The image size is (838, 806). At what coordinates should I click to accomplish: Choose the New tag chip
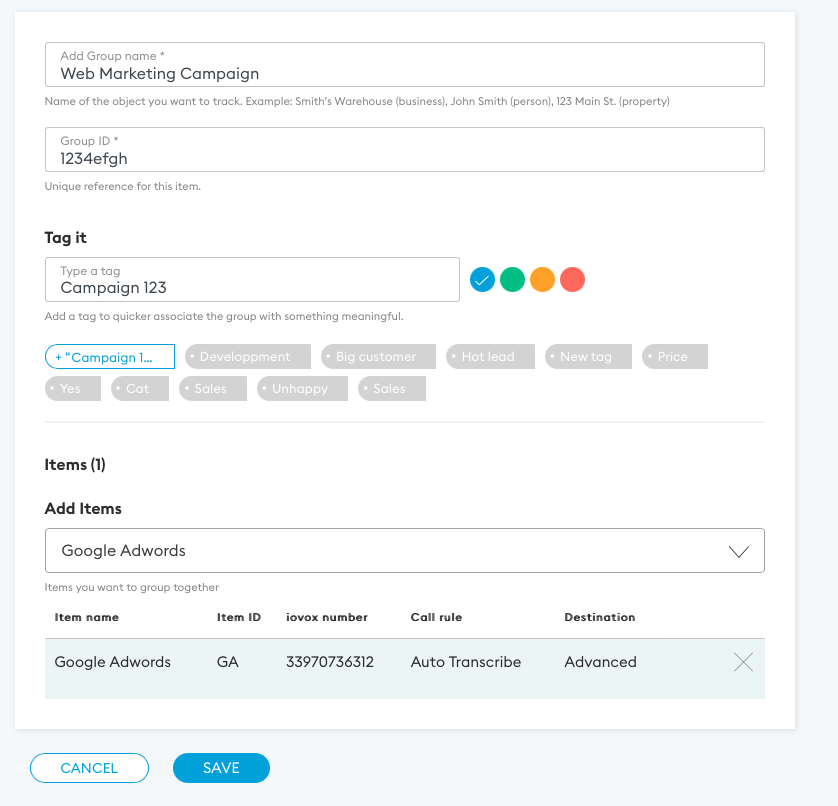tap(587, 357)
